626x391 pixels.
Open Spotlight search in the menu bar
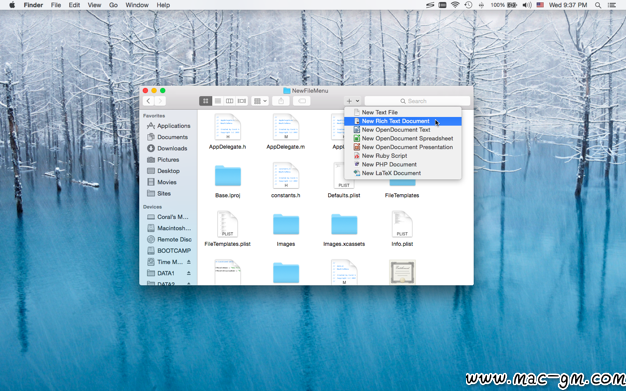coord(598,5)
